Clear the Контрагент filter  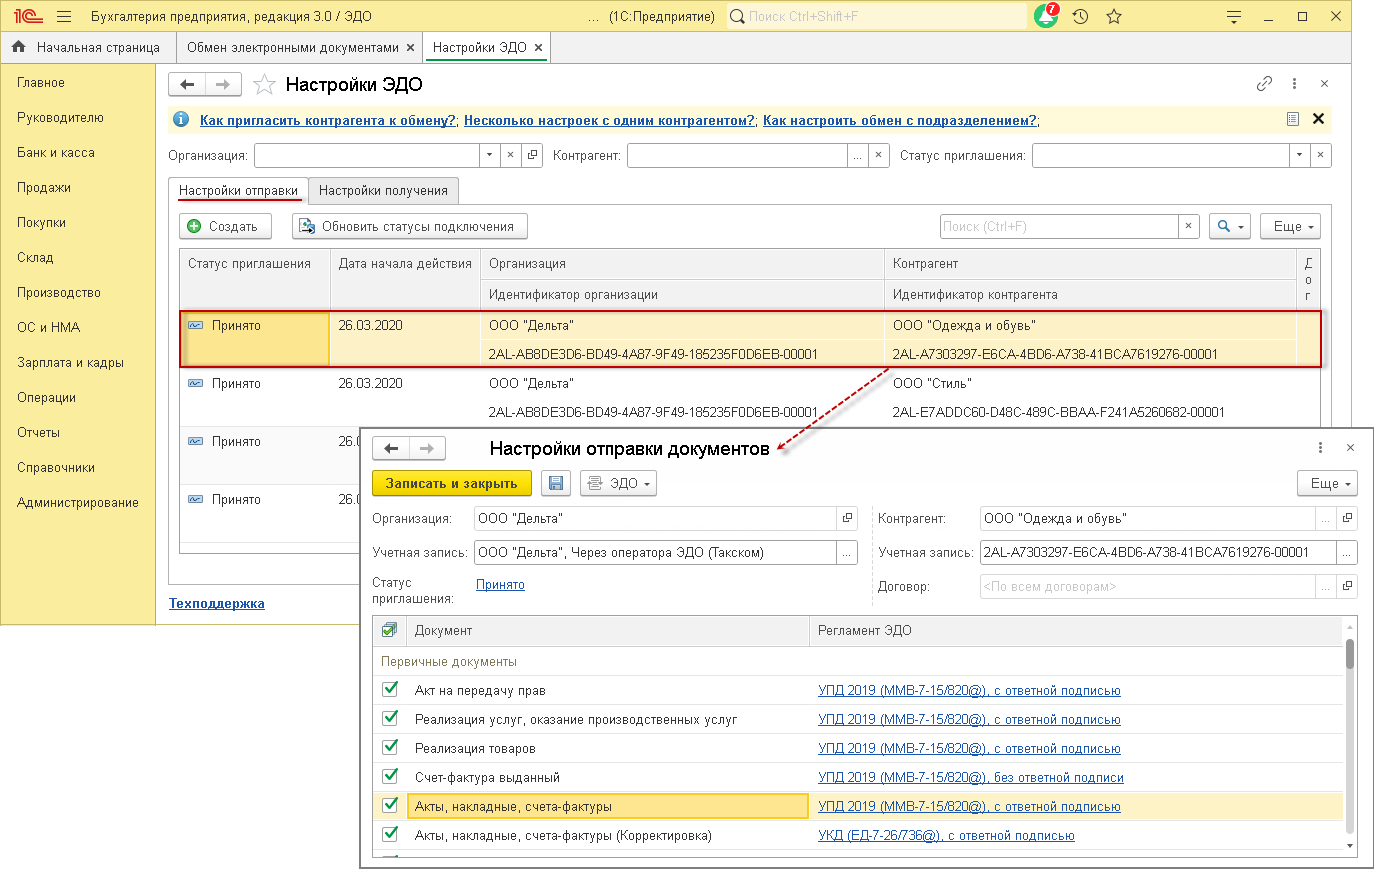click(878, 155)
